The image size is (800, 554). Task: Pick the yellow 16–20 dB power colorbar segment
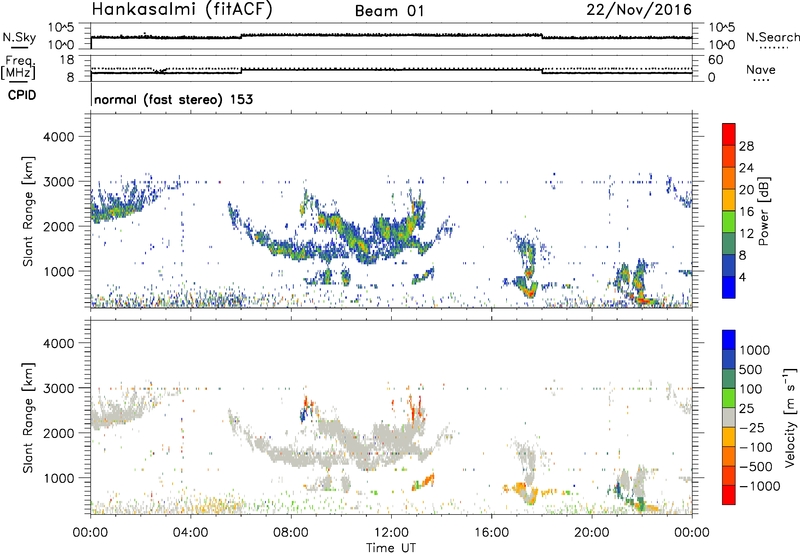[729, 201]
